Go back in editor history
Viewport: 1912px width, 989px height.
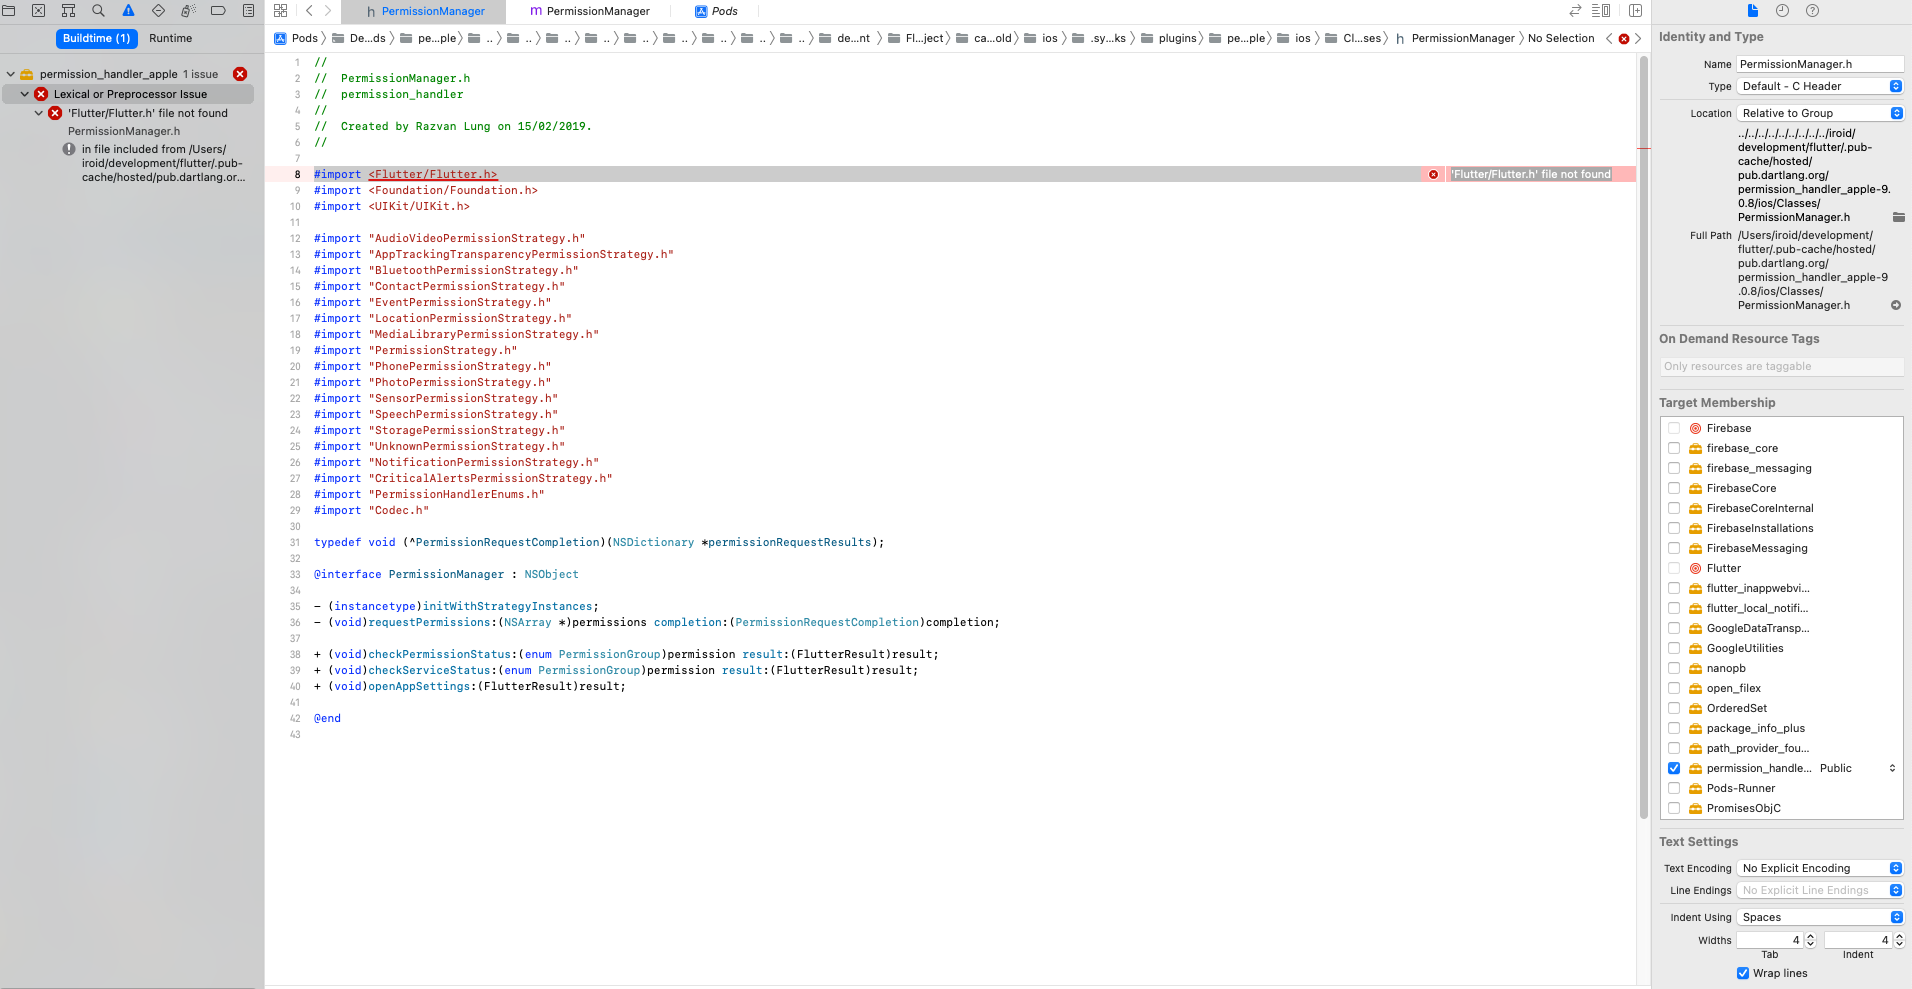[x=309, y=11]
